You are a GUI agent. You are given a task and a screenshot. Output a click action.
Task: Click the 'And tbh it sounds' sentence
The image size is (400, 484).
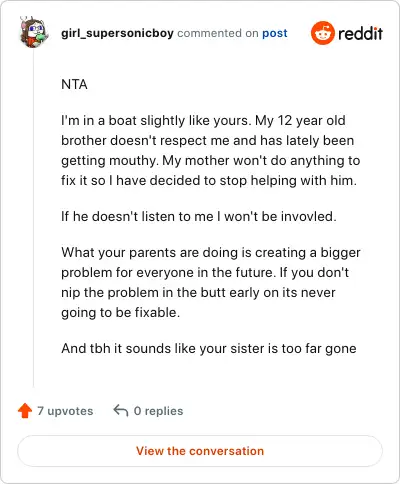point(209,348)
